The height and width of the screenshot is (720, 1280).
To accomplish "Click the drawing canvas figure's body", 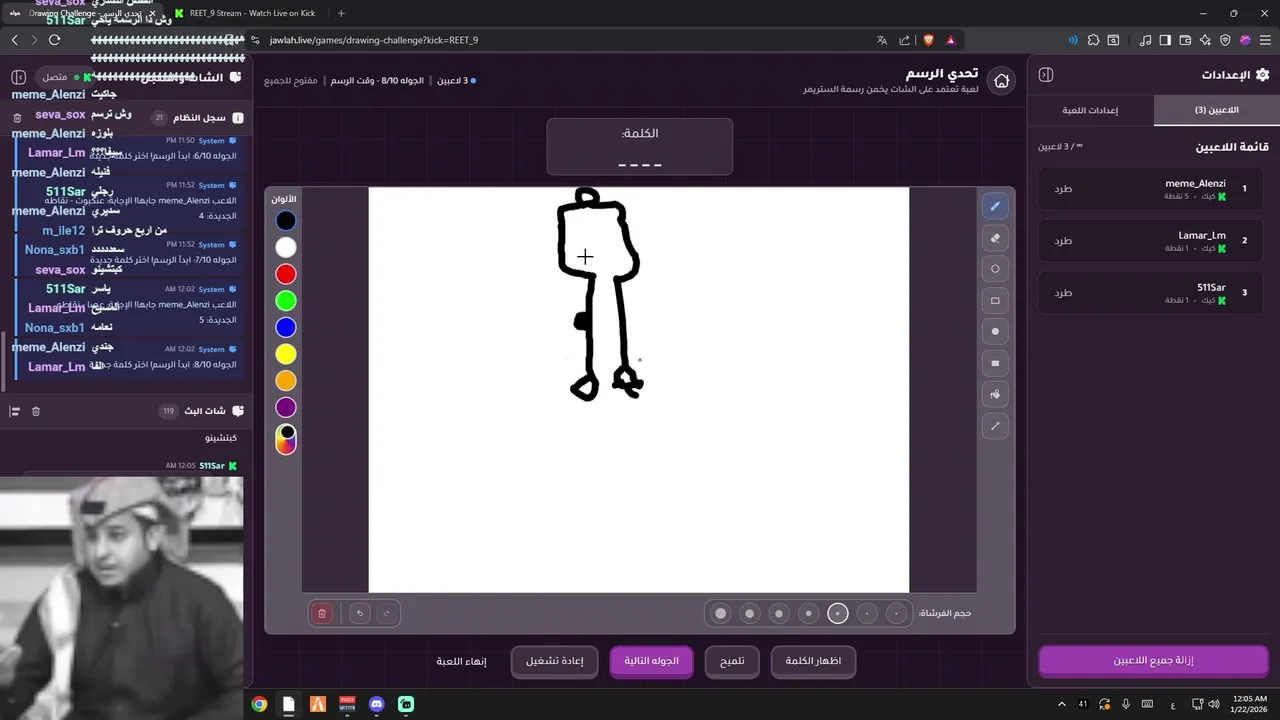I will point(598,240).
